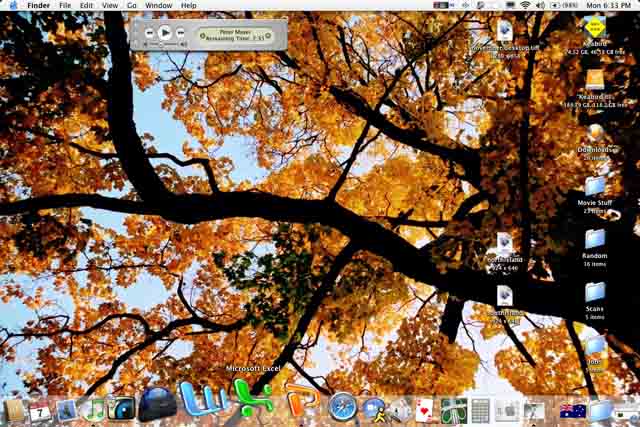Open the Australian flag icon in dock
The height and width of the screenshot is (427, 640).
click(573, 411)
